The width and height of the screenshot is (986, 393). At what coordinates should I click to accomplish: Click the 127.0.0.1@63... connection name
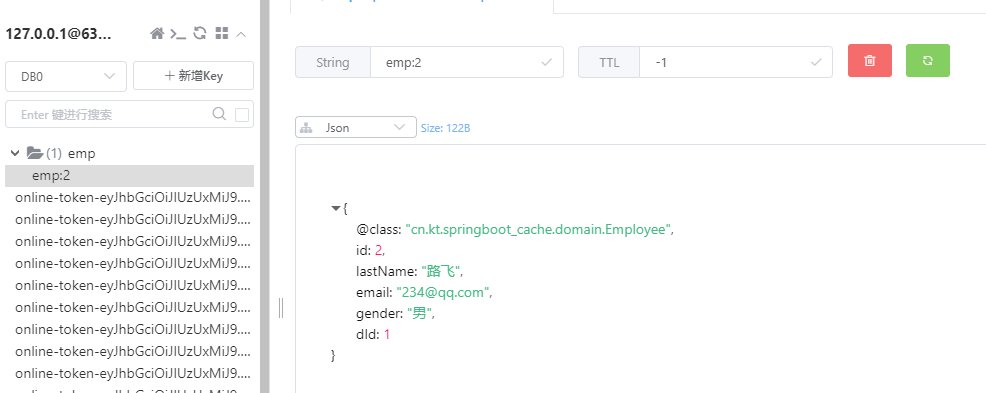tap(58, 34)
